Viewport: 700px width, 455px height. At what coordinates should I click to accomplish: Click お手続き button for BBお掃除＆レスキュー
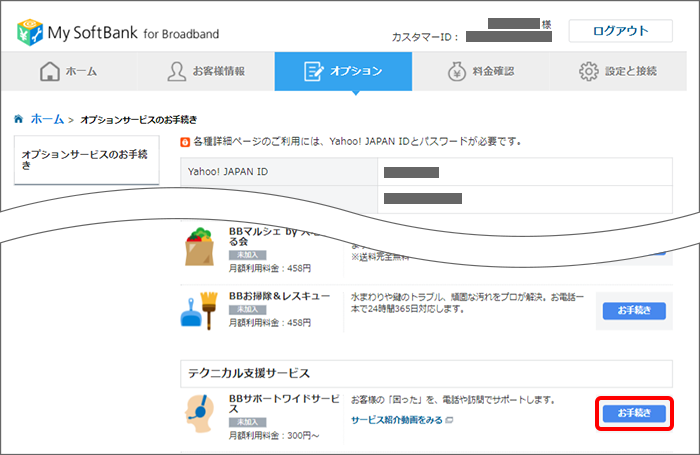click(634, 310)
